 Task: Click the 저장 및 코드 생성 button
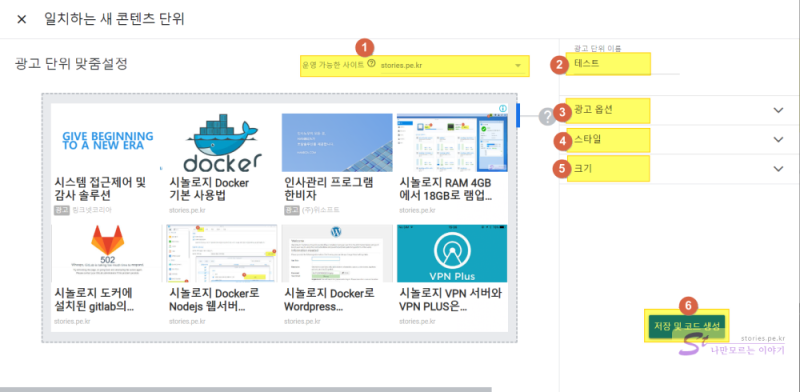click(x=687, y=327)
